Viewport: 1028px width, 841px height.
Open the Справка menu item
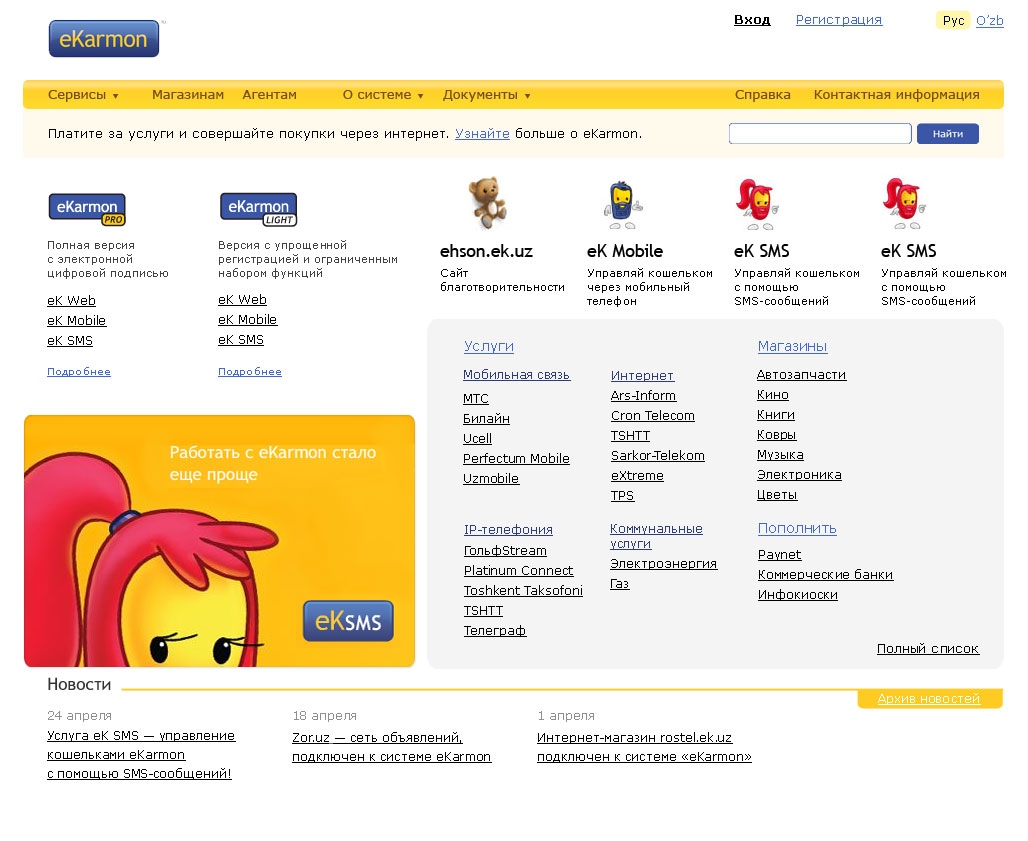(x=762, y=95)
